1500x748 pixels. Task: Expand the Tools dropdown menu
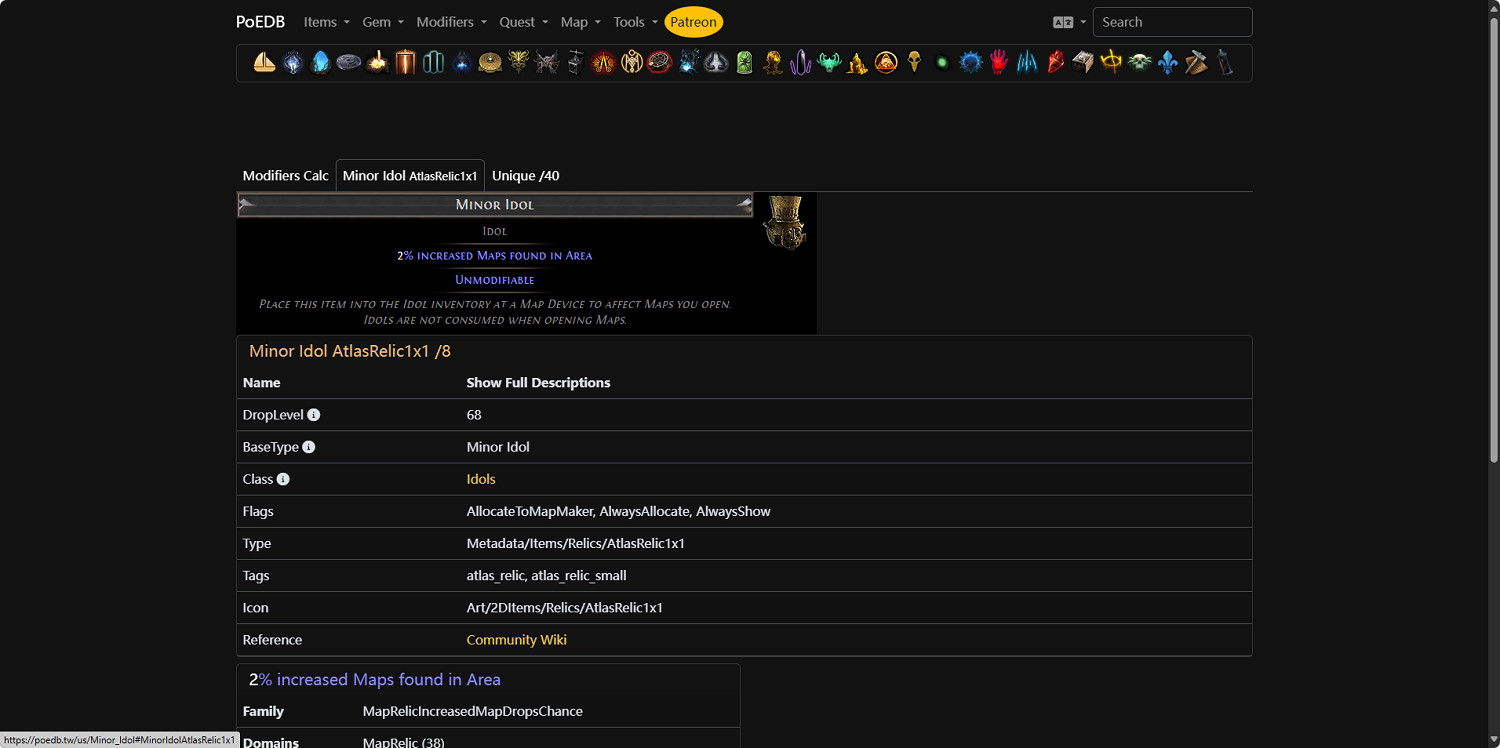coord(635,22)
